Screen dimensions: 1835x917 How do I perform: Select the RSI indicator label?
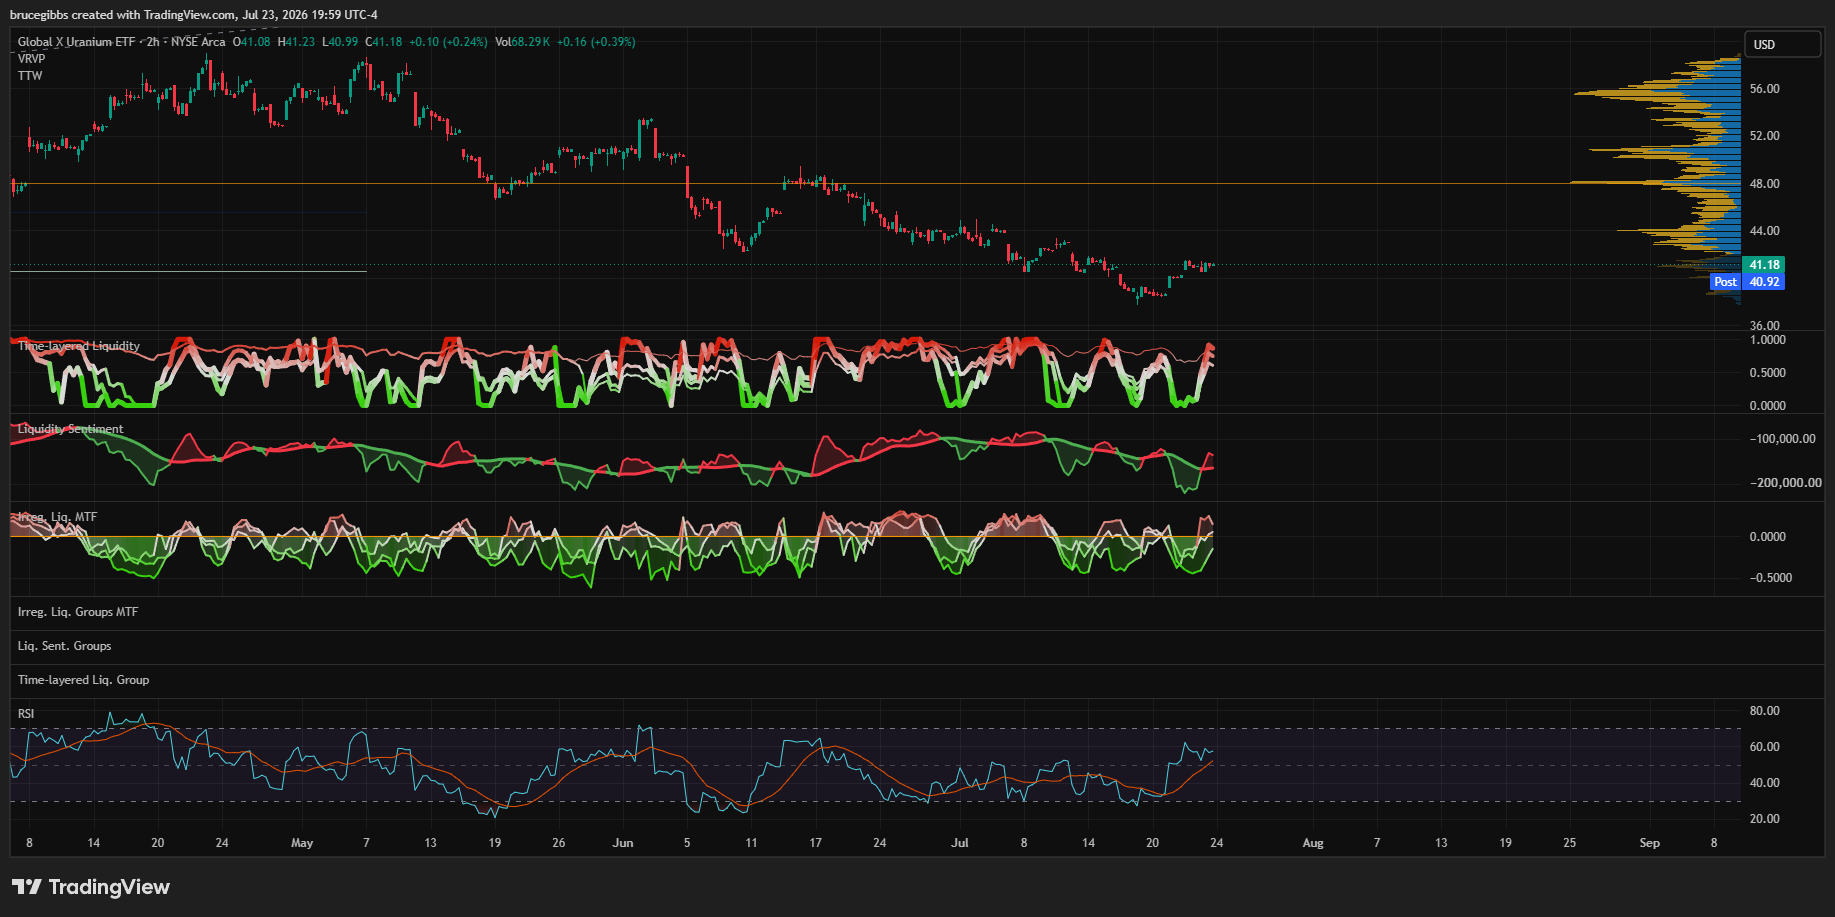(x=26, y=714)
